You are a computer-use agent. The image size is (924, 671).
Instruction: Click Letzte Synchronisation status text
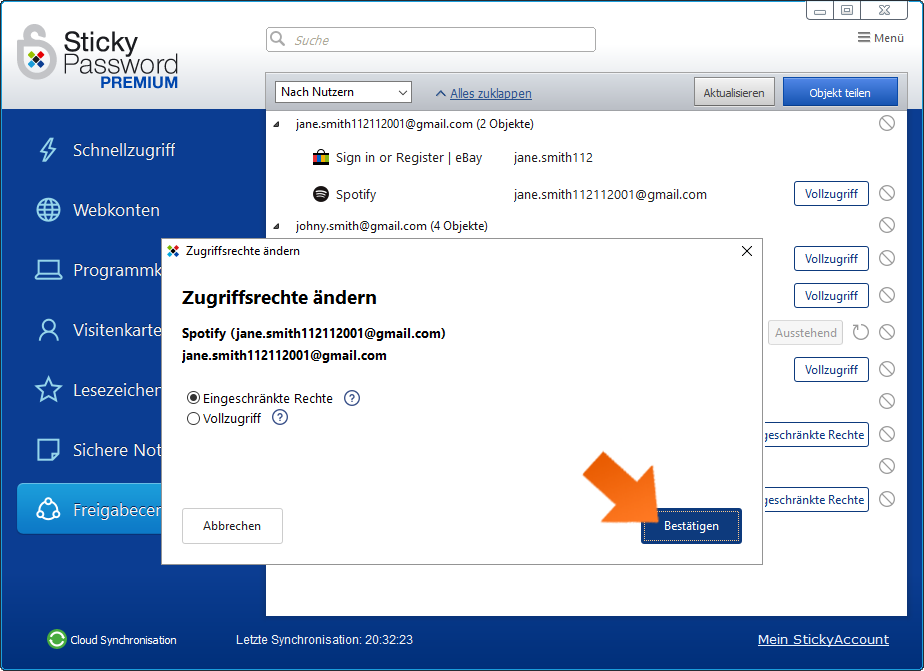[x=324, y=639]
